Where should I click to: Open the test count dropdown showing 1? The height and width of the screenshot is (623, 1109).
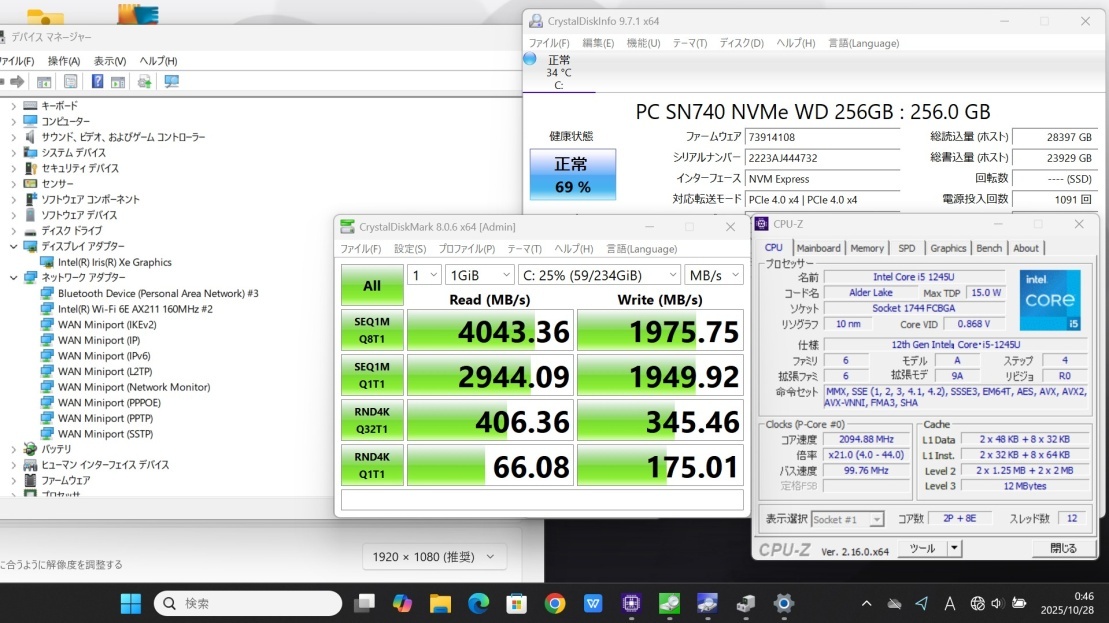(424, 275)
